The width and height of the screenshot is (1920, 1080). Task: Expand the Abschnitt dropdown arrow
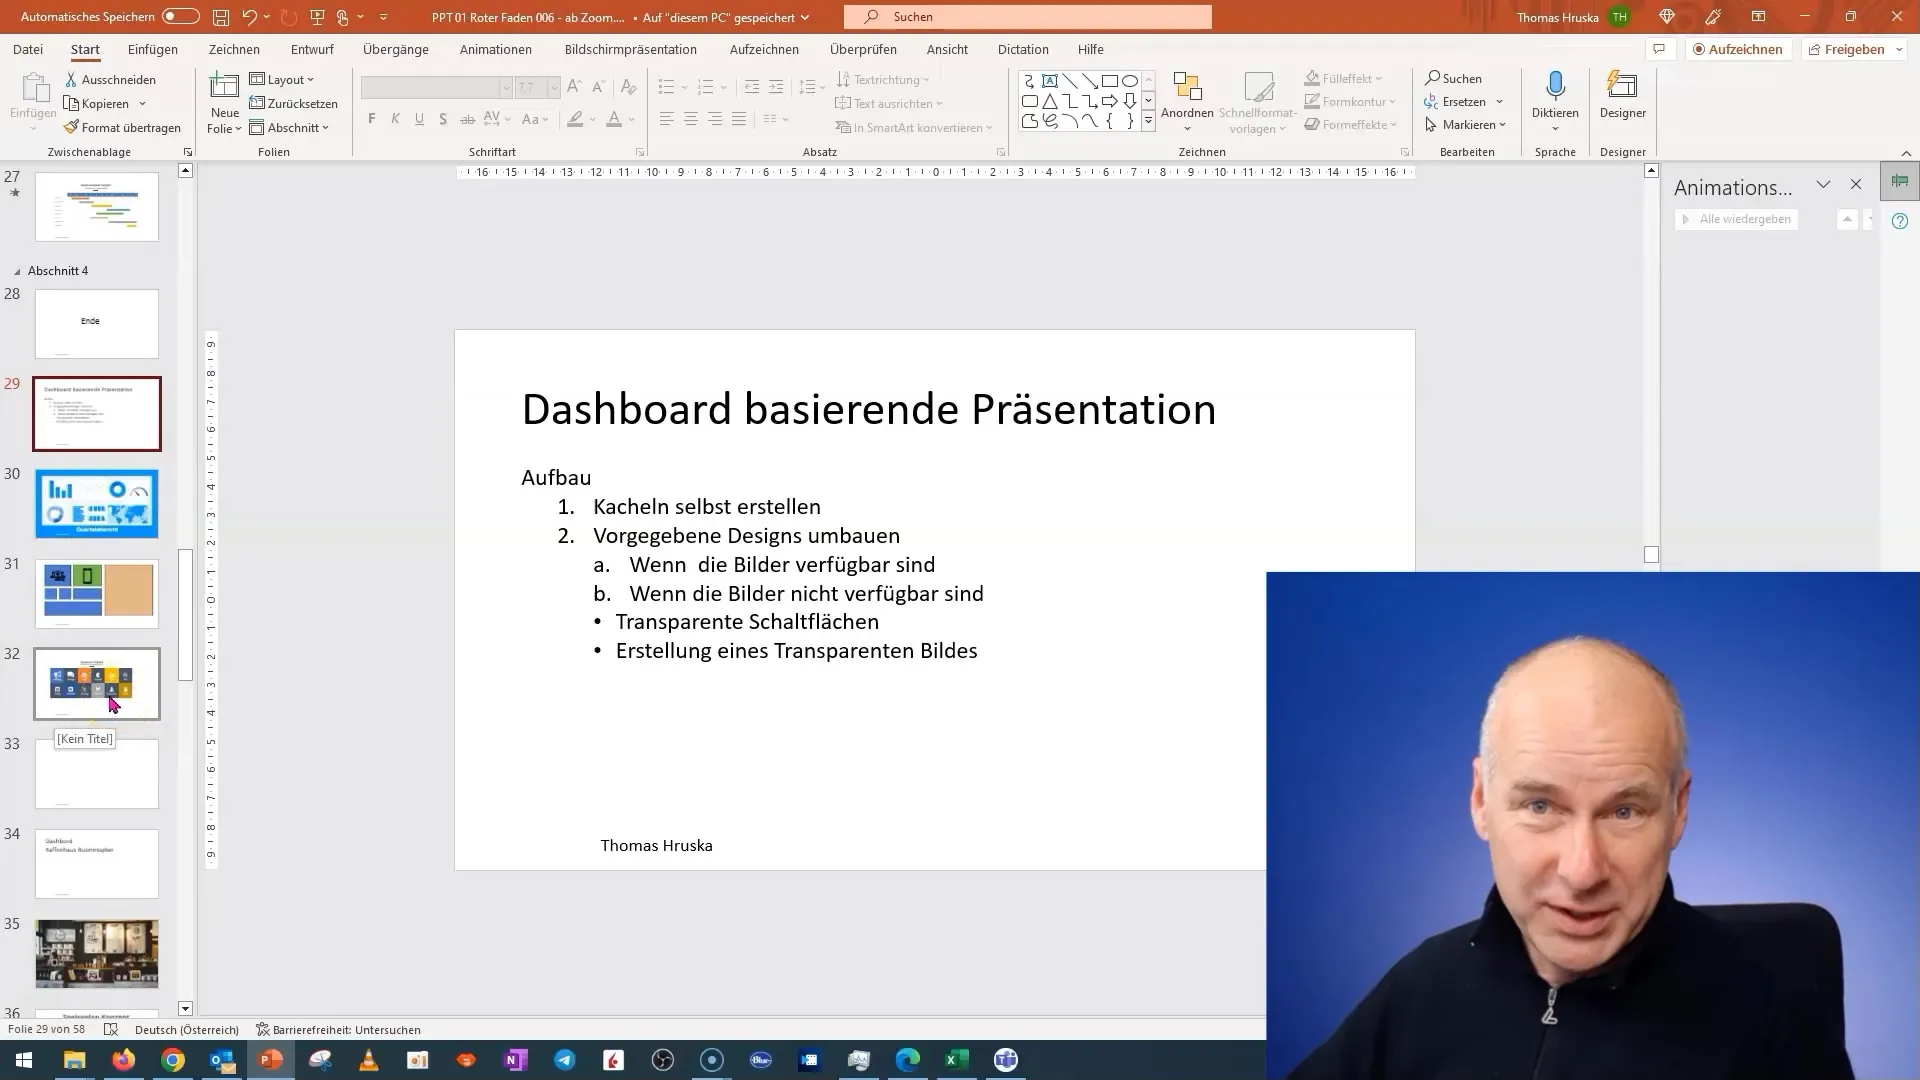click(326, 127)
